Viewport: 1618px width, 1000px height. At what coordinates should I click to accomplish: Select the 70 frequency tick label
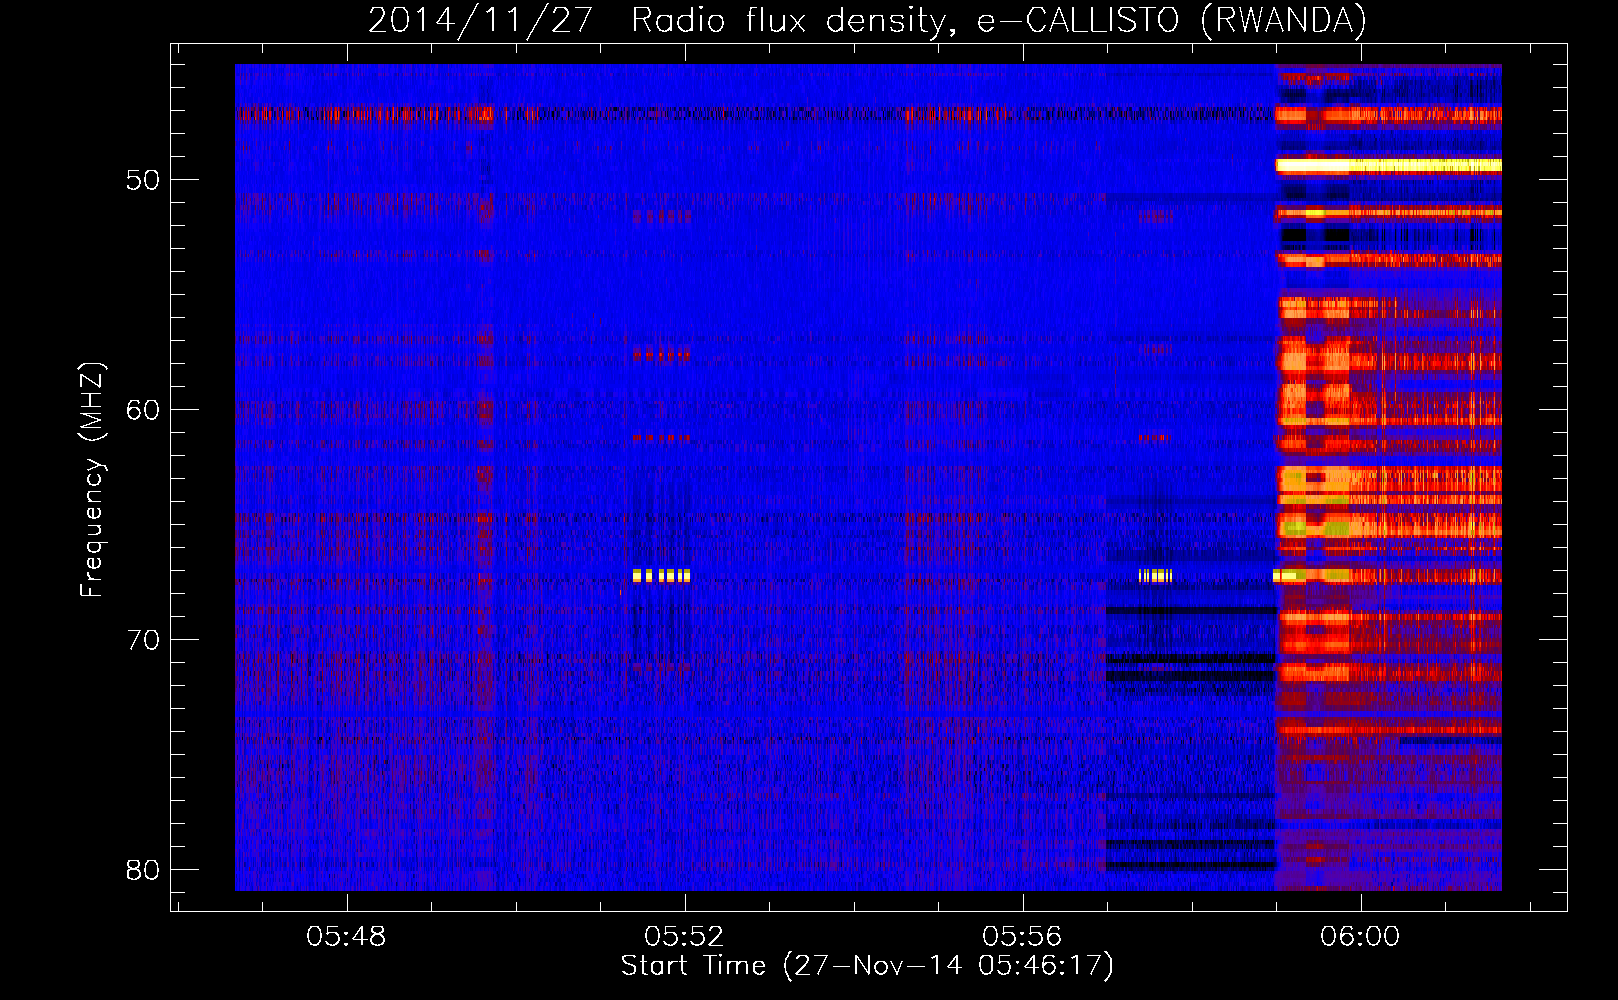[143, 640]
